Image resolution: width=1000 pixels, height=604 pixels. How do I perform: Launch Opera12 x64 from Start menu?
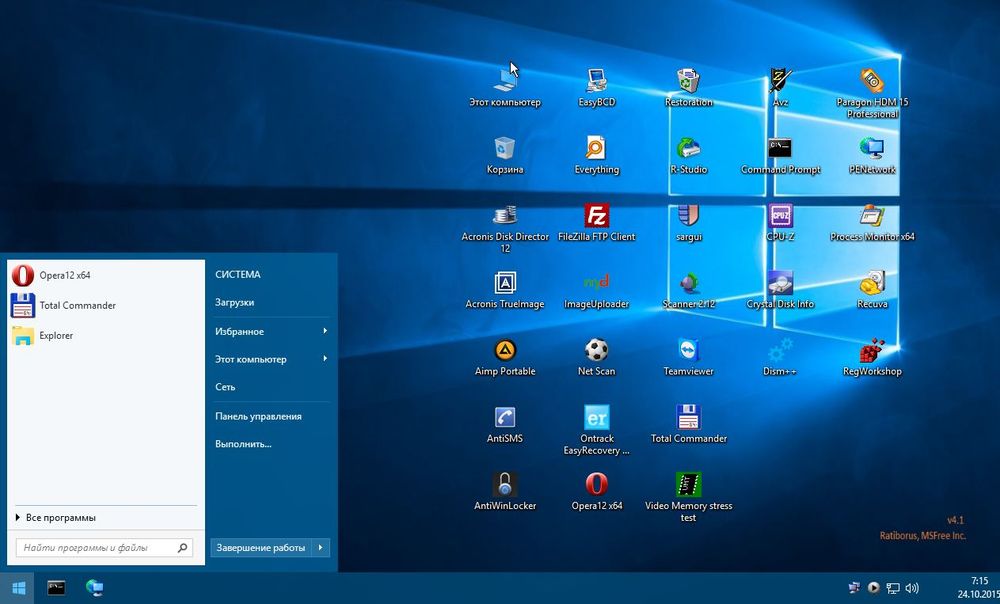pyautogui.click(x=105, y=276)
